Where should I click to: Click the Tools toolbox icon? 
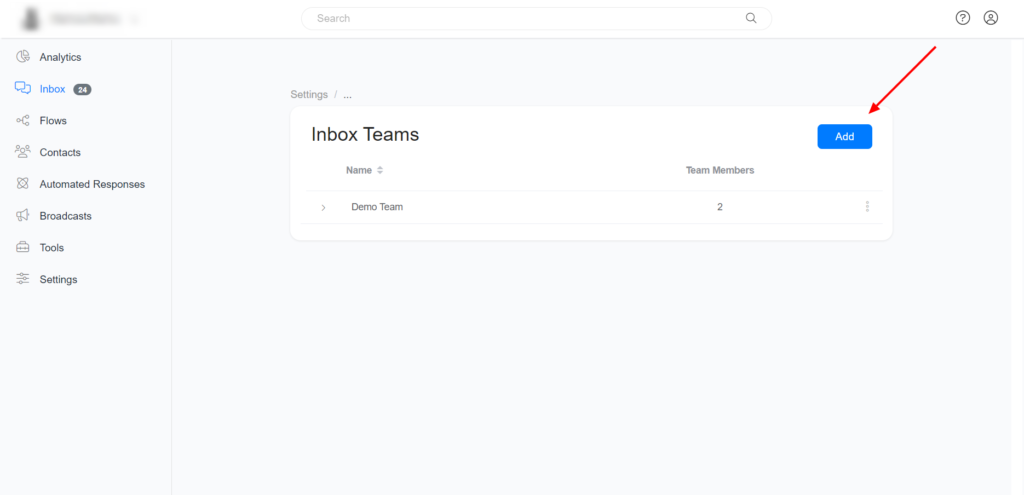23,247
